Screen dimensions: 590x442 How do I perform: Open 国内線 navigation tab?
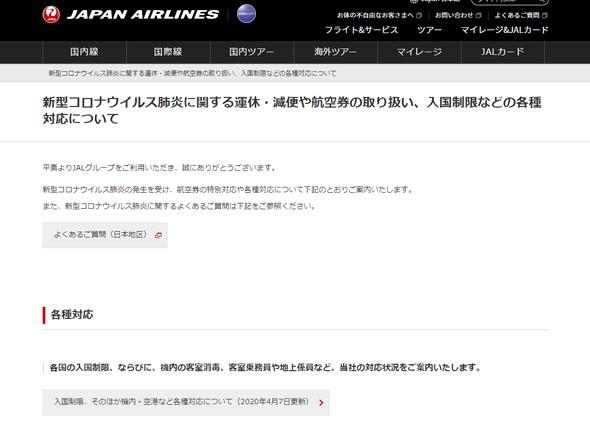84,52
